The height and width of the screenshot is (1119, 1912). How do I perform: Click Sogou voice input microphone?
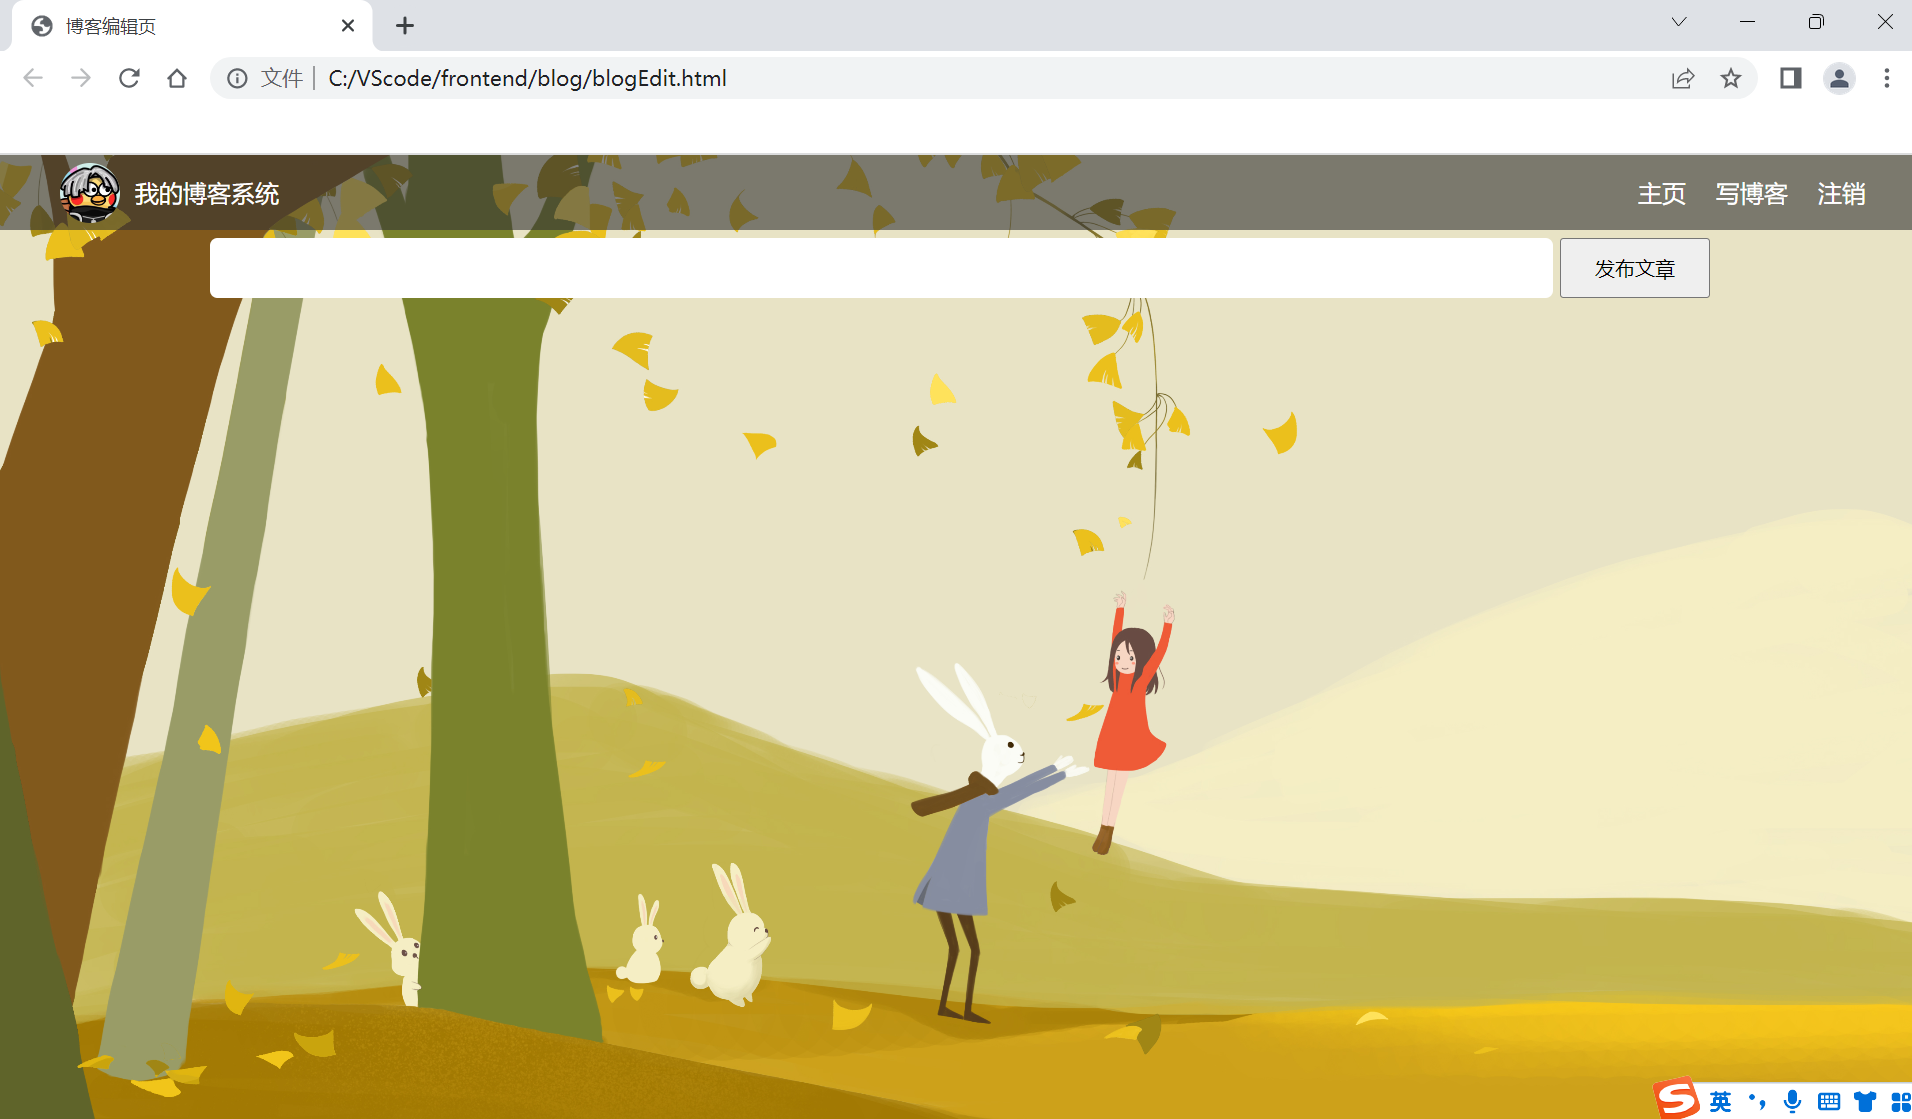pos(1793,1102)
